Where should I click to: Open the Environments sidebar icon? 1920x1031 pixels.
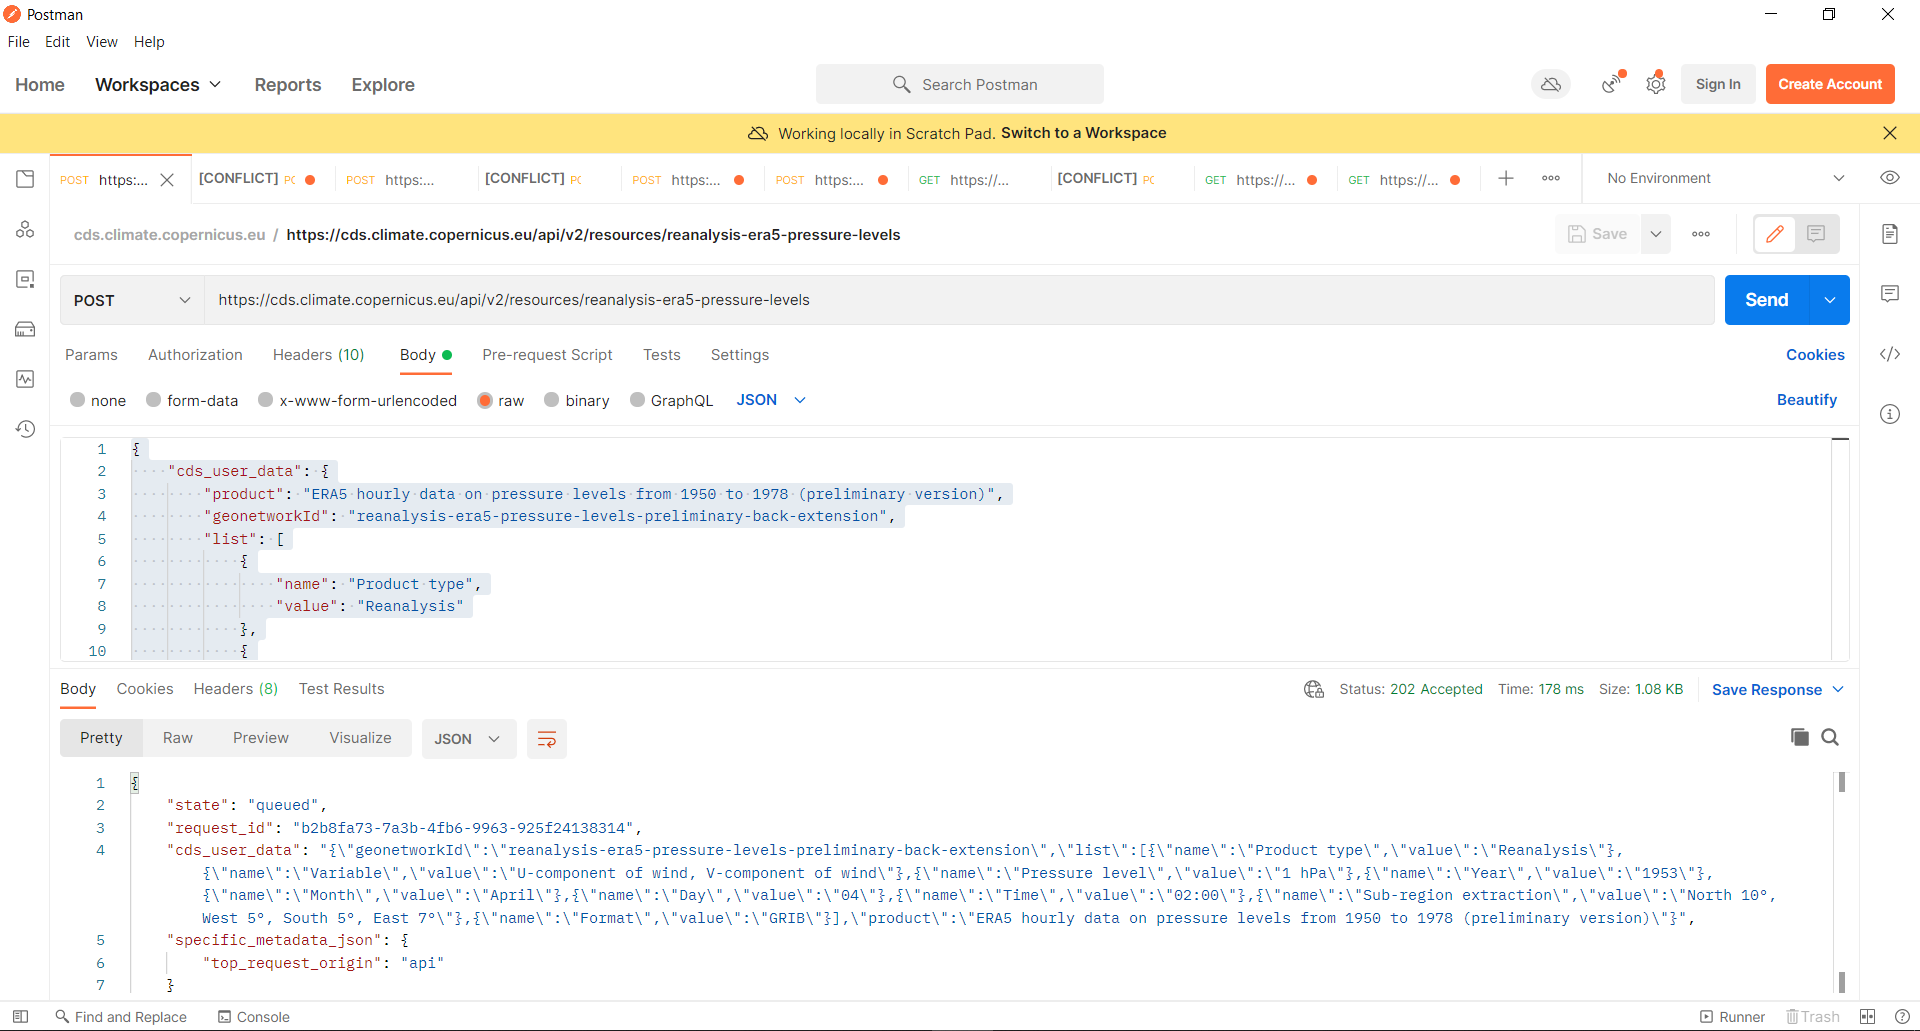click(25, 279)
